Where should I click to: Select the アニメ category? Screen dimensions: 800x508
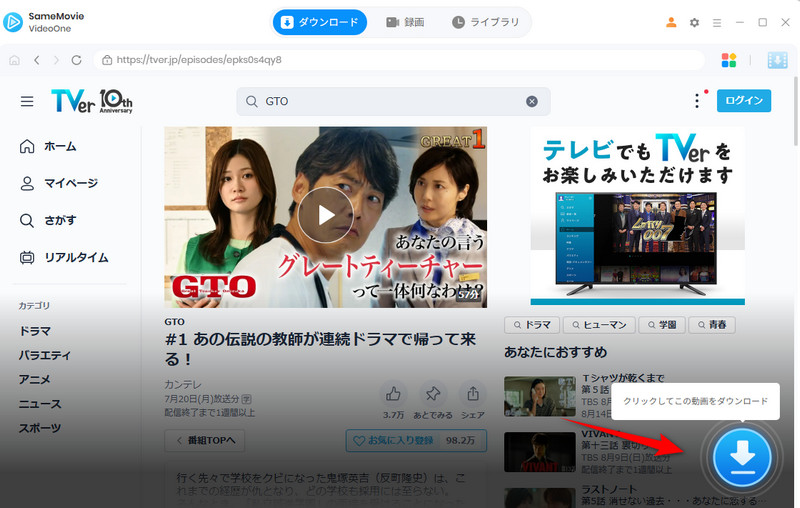click(x=35, y=379)
